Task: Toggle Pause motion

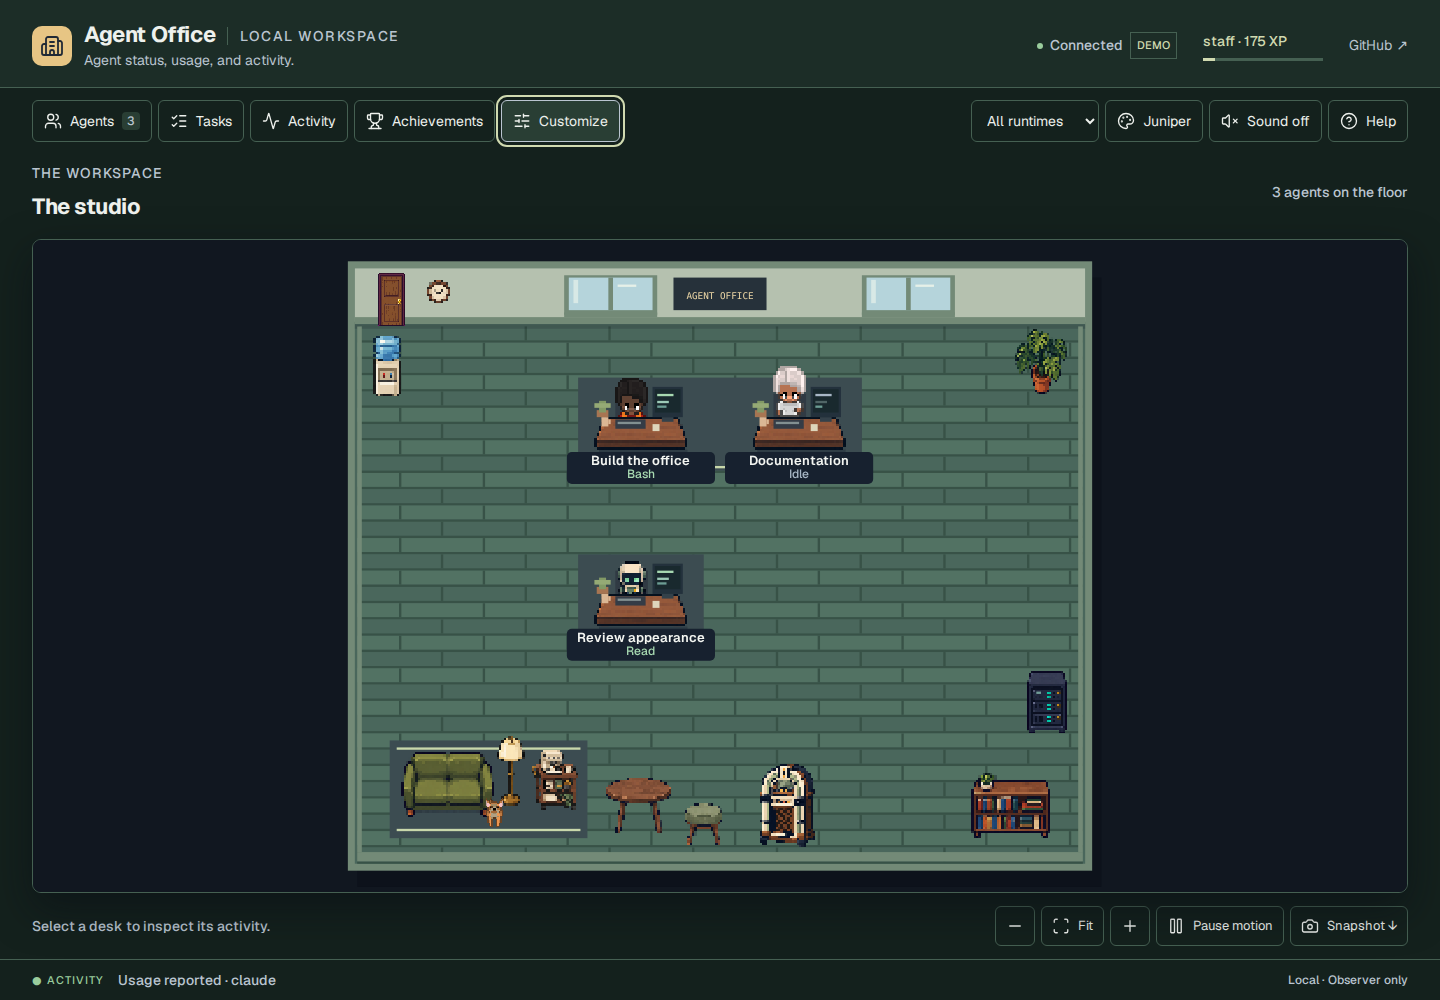Action: click(1220, 926)
